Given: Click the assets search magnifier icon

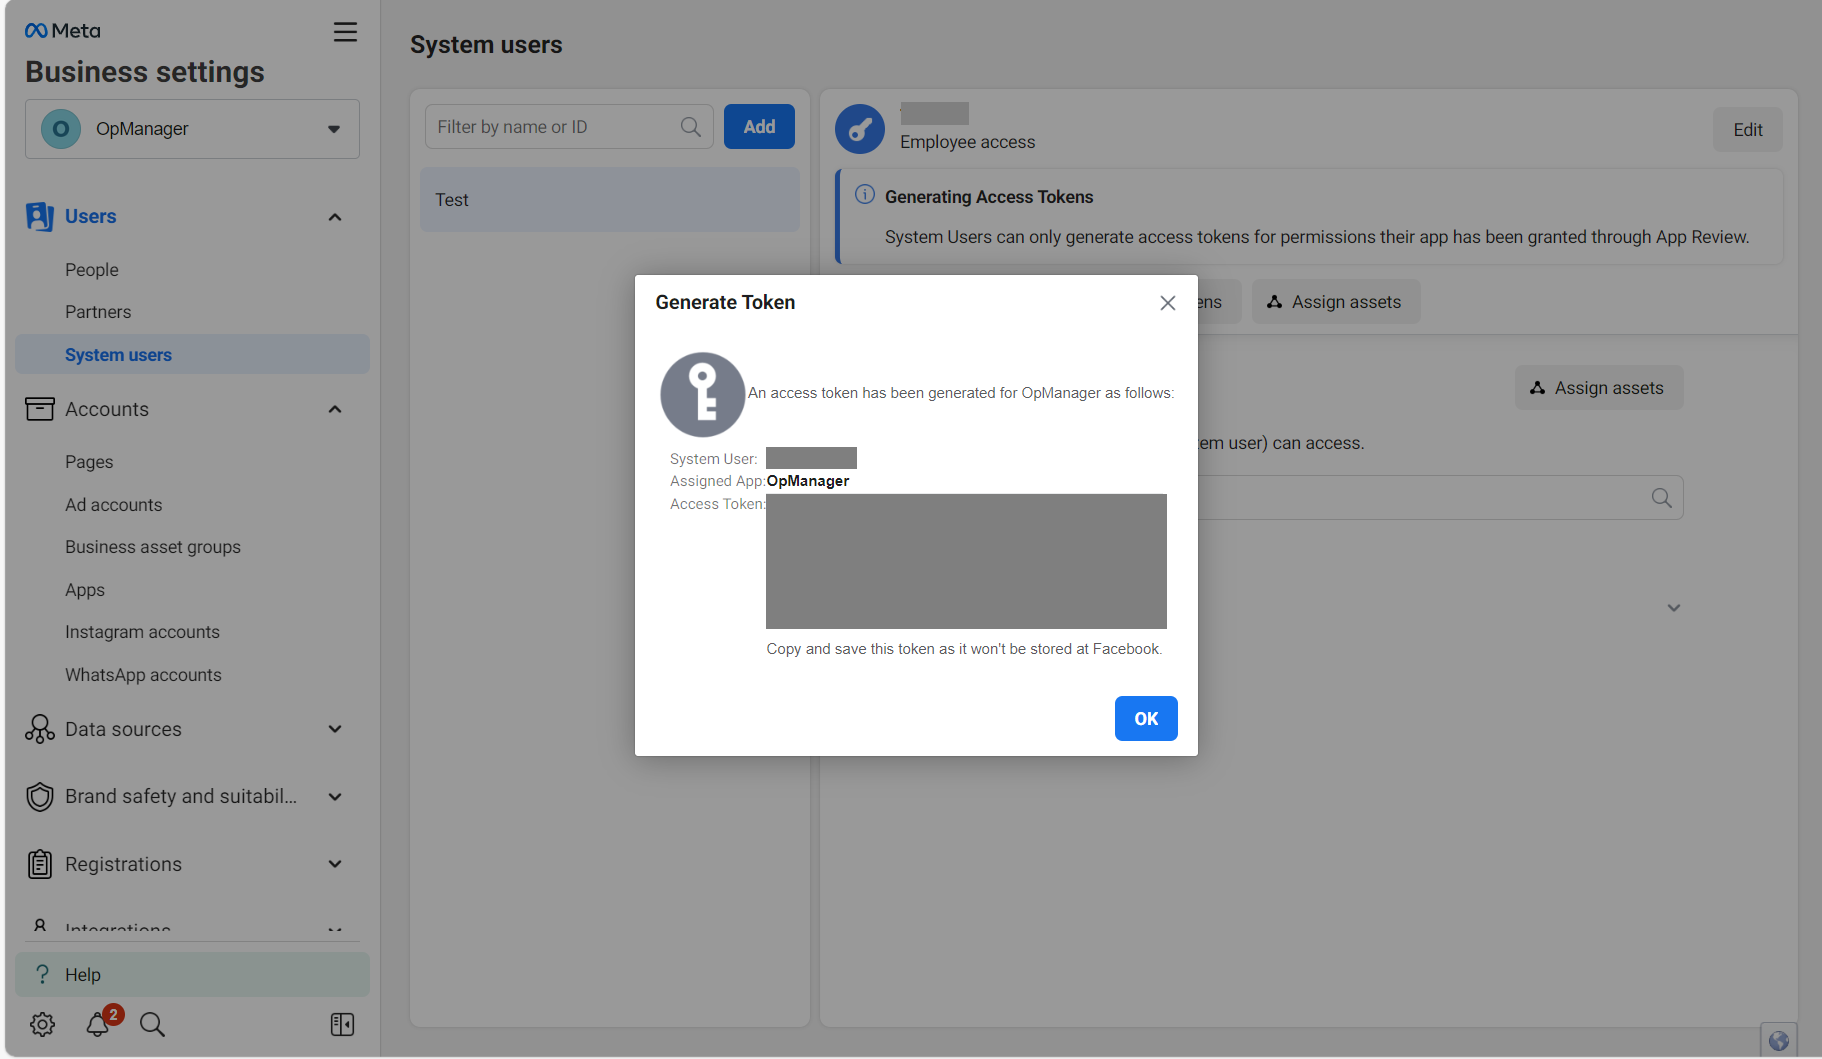Looking at the screenshot, I should pos(1662,498).
